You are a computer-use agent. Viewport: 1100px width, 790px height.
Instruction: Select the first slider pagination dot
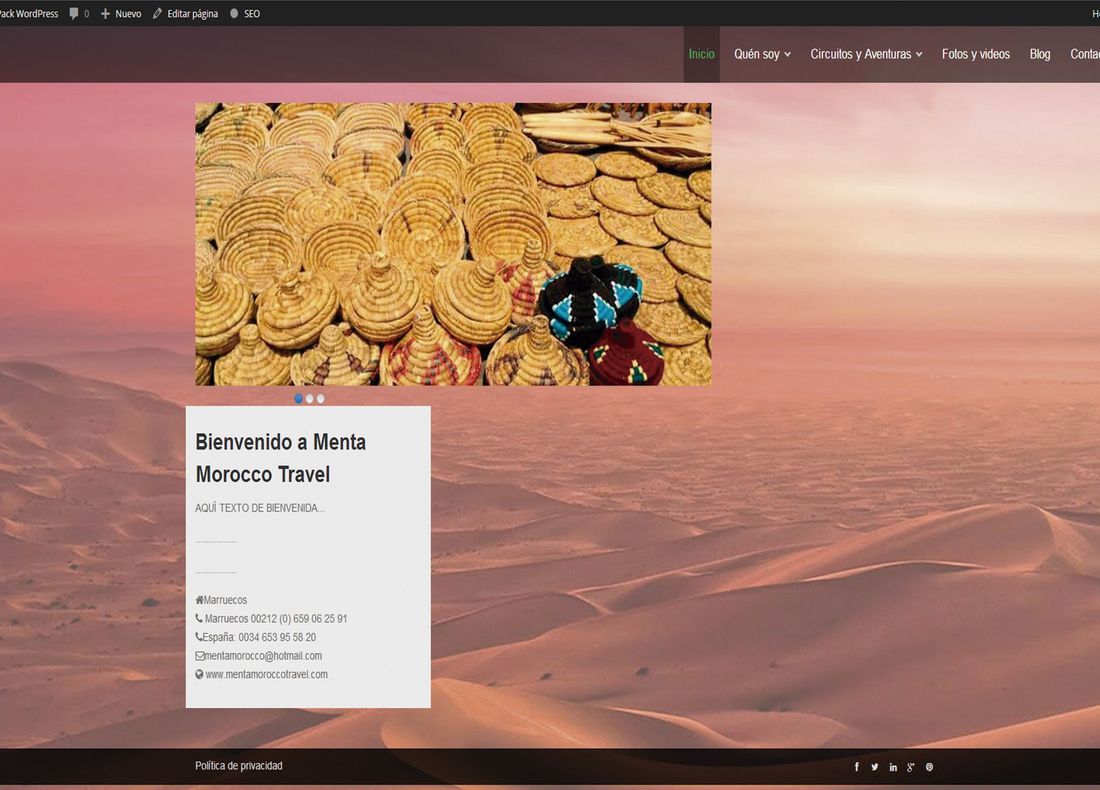pyautogui.click(x=299, y=399)
